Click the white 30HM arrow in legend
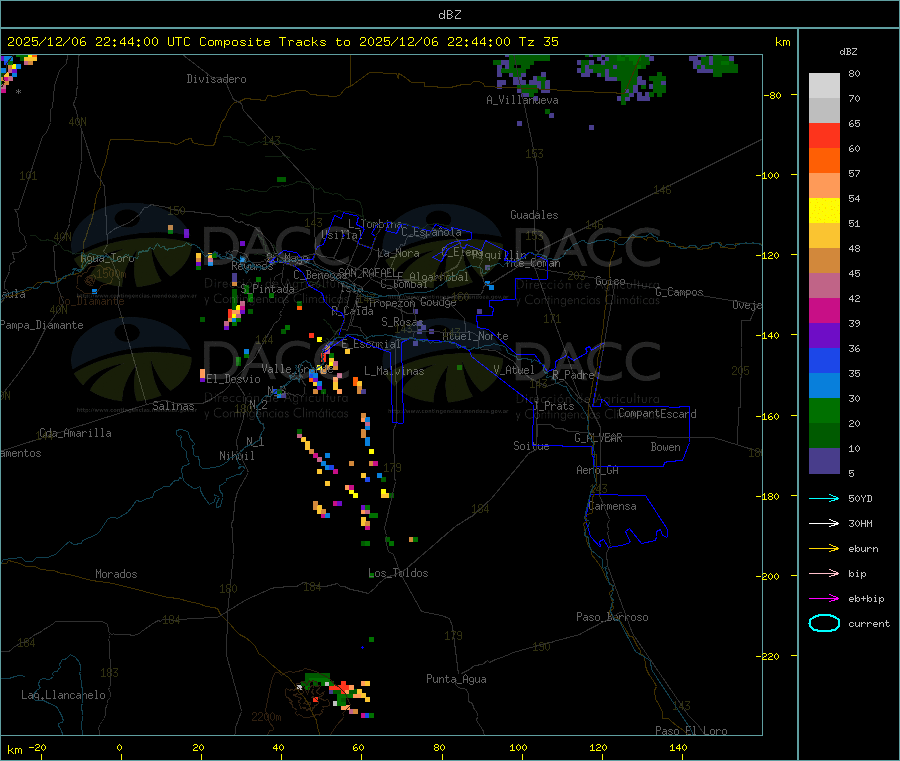This screenshot has width=900, height=761. (x=824, y=523)
